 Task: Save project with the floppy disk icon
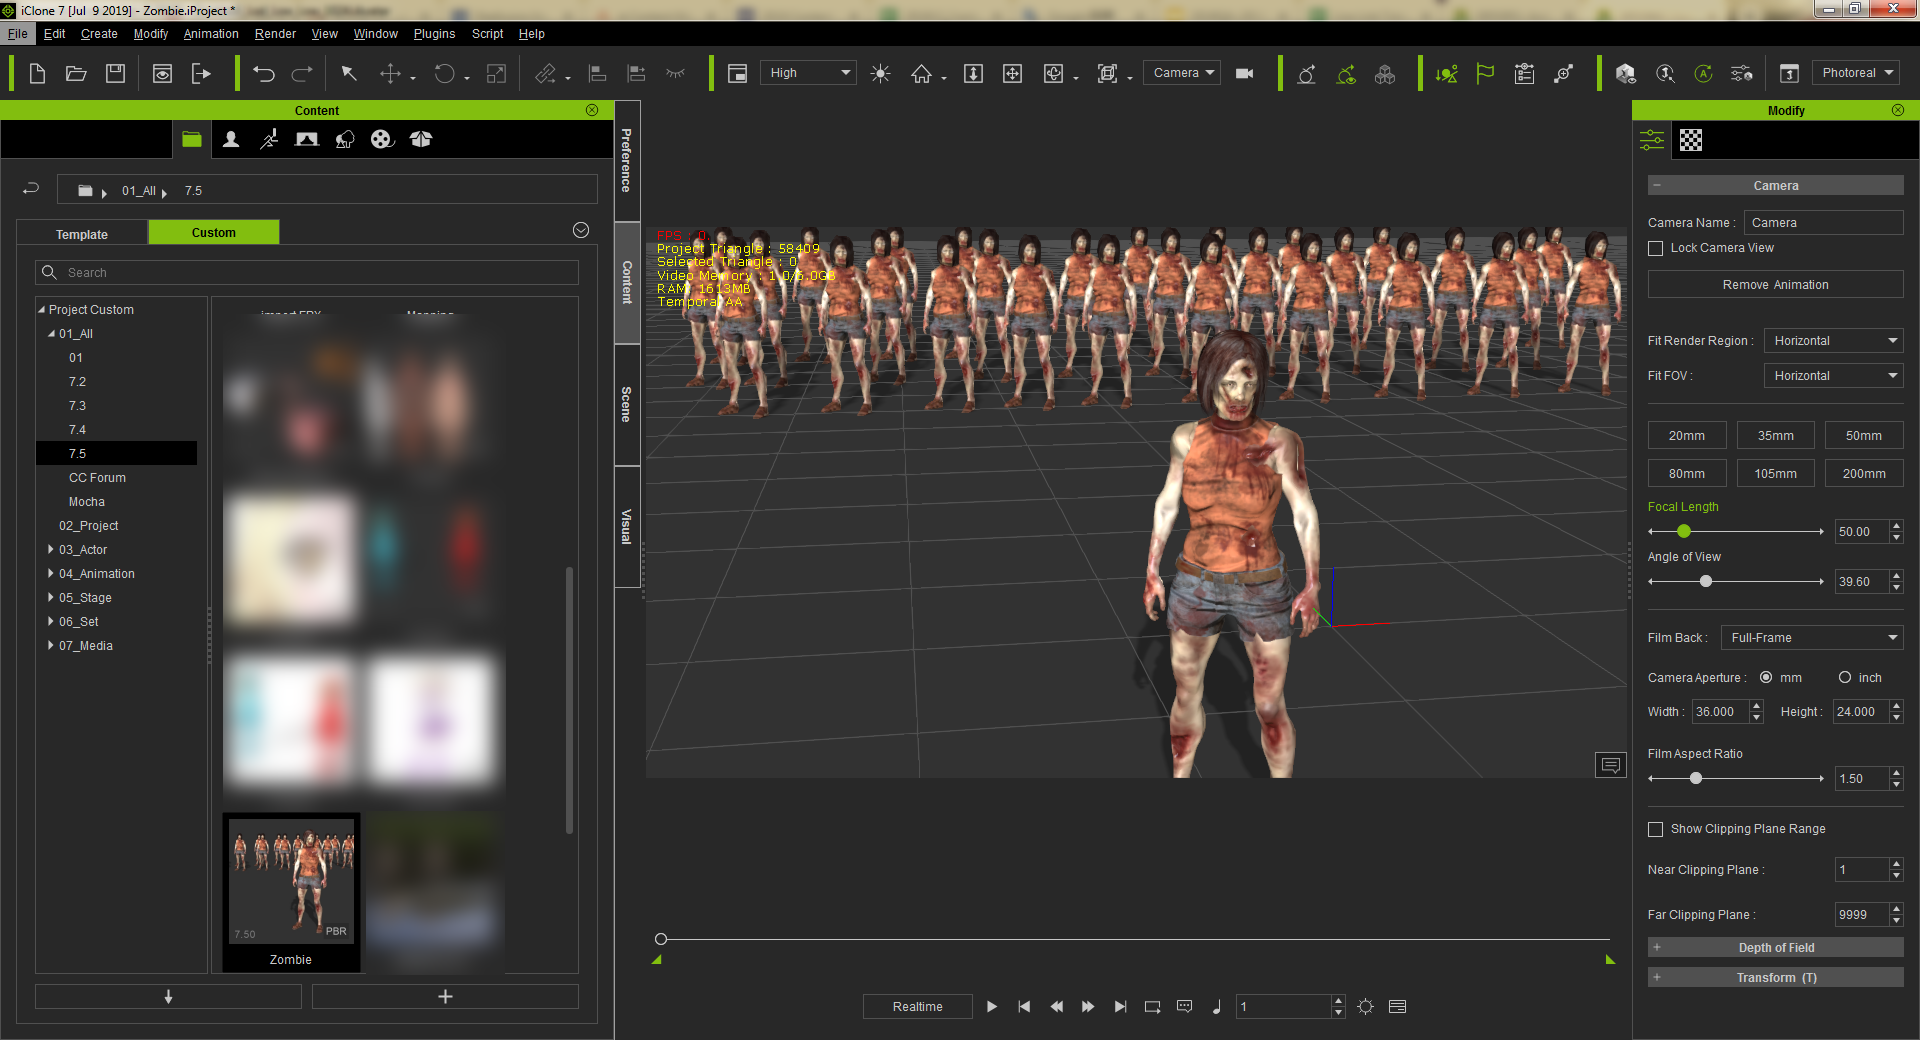point(115,73)
